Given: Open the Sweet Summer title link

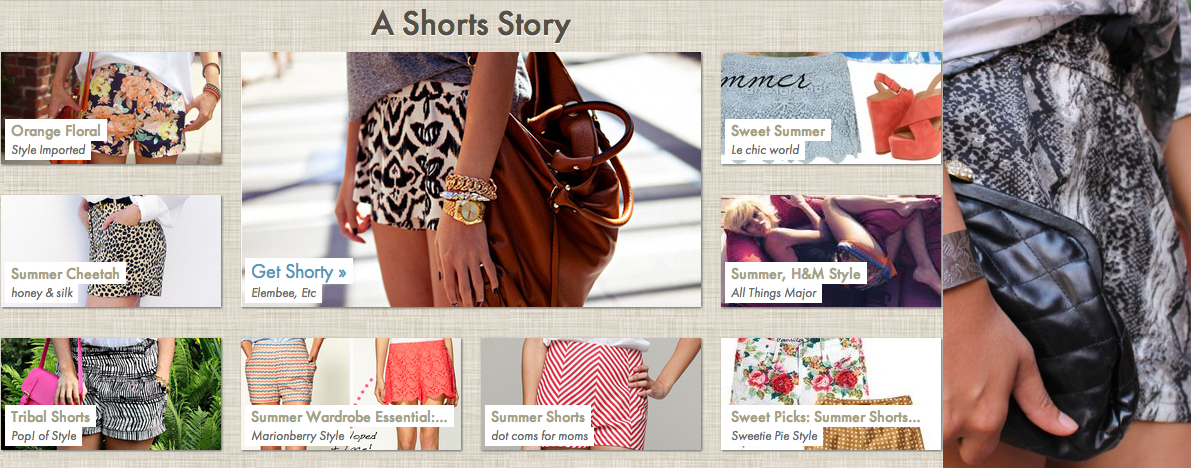Looking at the screenshot, I should pos(778,131).
